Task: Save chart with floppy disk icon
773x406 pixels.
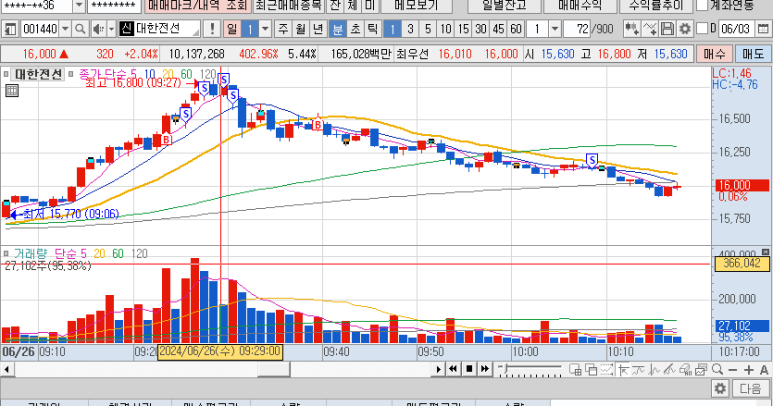Action: coord(667,29)
